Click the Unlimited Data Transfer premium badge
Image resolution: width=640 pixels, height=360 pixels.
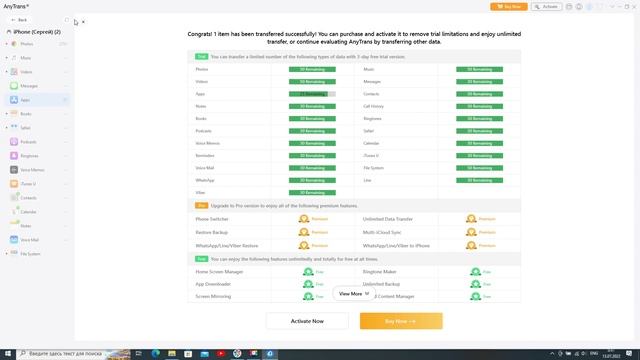coord(471,219)
